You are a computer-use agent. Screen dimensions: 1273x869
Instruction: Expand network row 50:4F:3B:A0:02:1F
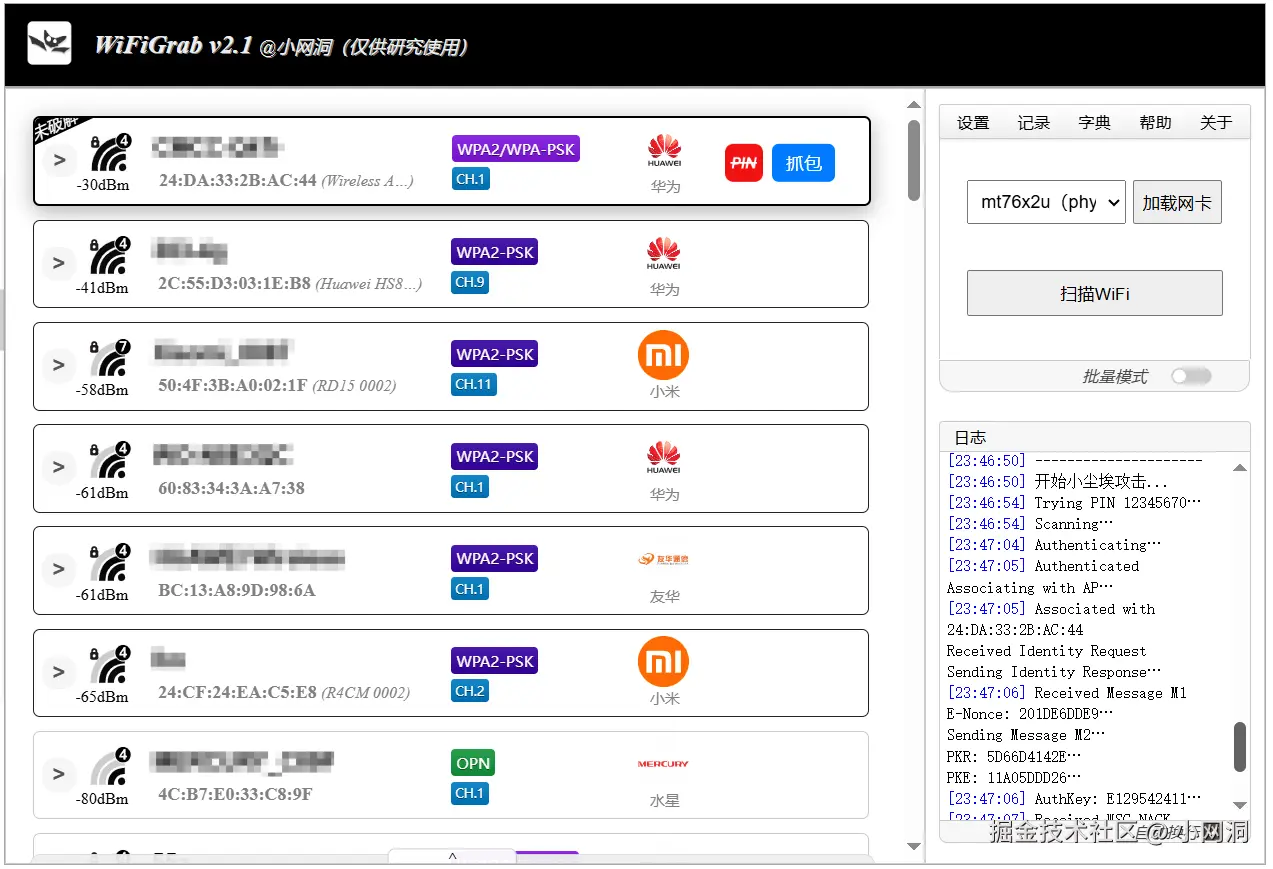point(59,365)
